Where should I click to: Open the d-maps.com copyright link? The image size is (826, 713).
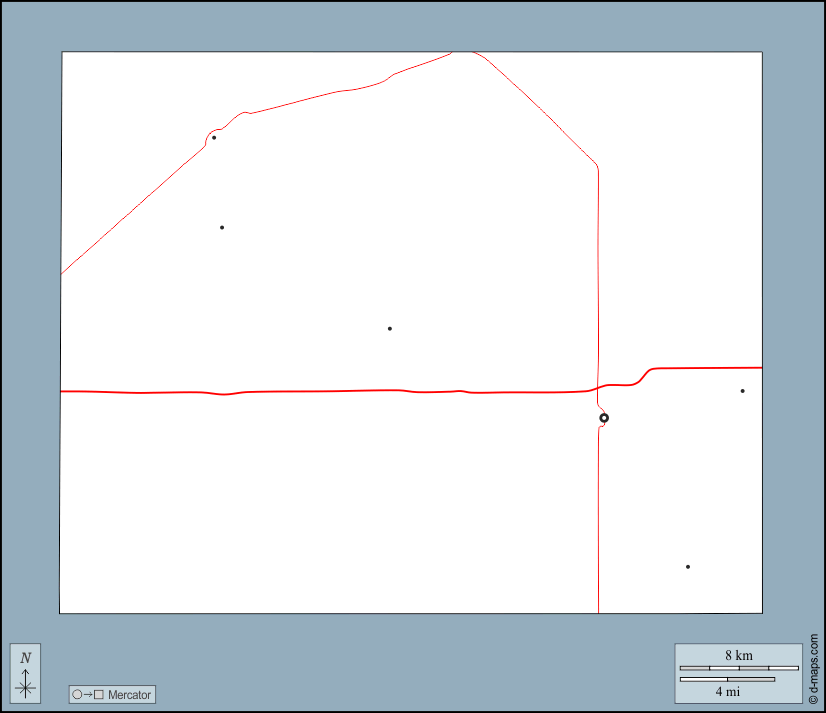pyautogui.click(x=813, y=668)
